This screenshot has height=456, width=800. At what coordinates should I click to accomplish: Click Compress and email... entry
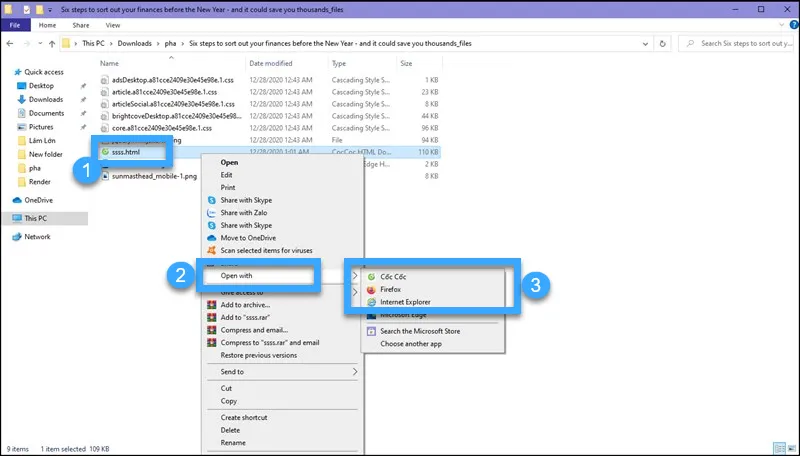pos(254,330)
